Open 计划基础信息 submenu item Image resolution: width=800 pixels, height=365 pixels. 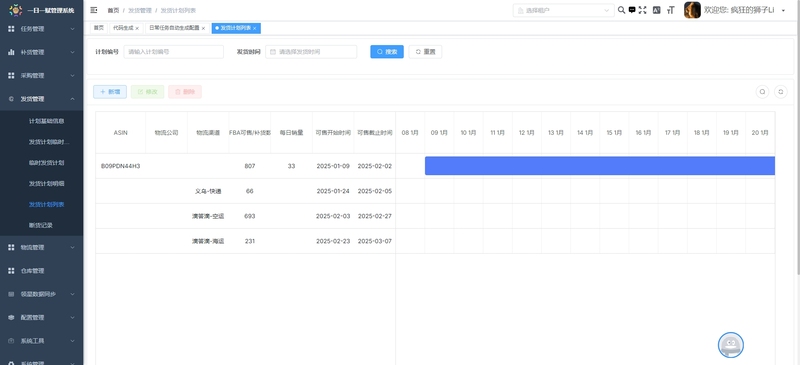click(x=46, y=121)
